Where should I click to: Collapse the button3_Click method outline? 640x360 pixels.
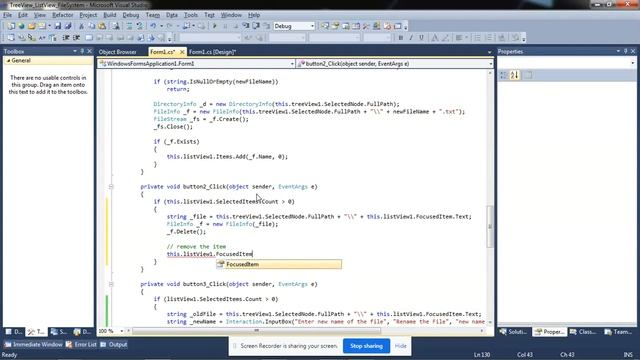point(111,284)
